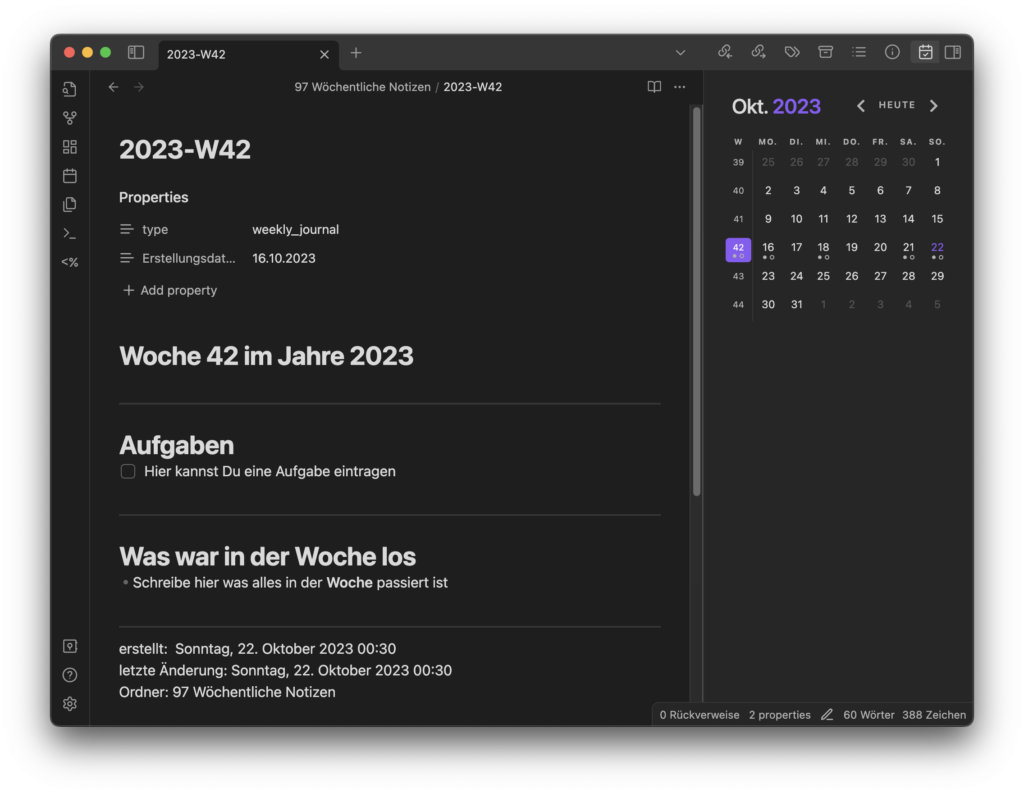Open October 31 in calendar
1024x793 pixels.
tap(796, 304)
